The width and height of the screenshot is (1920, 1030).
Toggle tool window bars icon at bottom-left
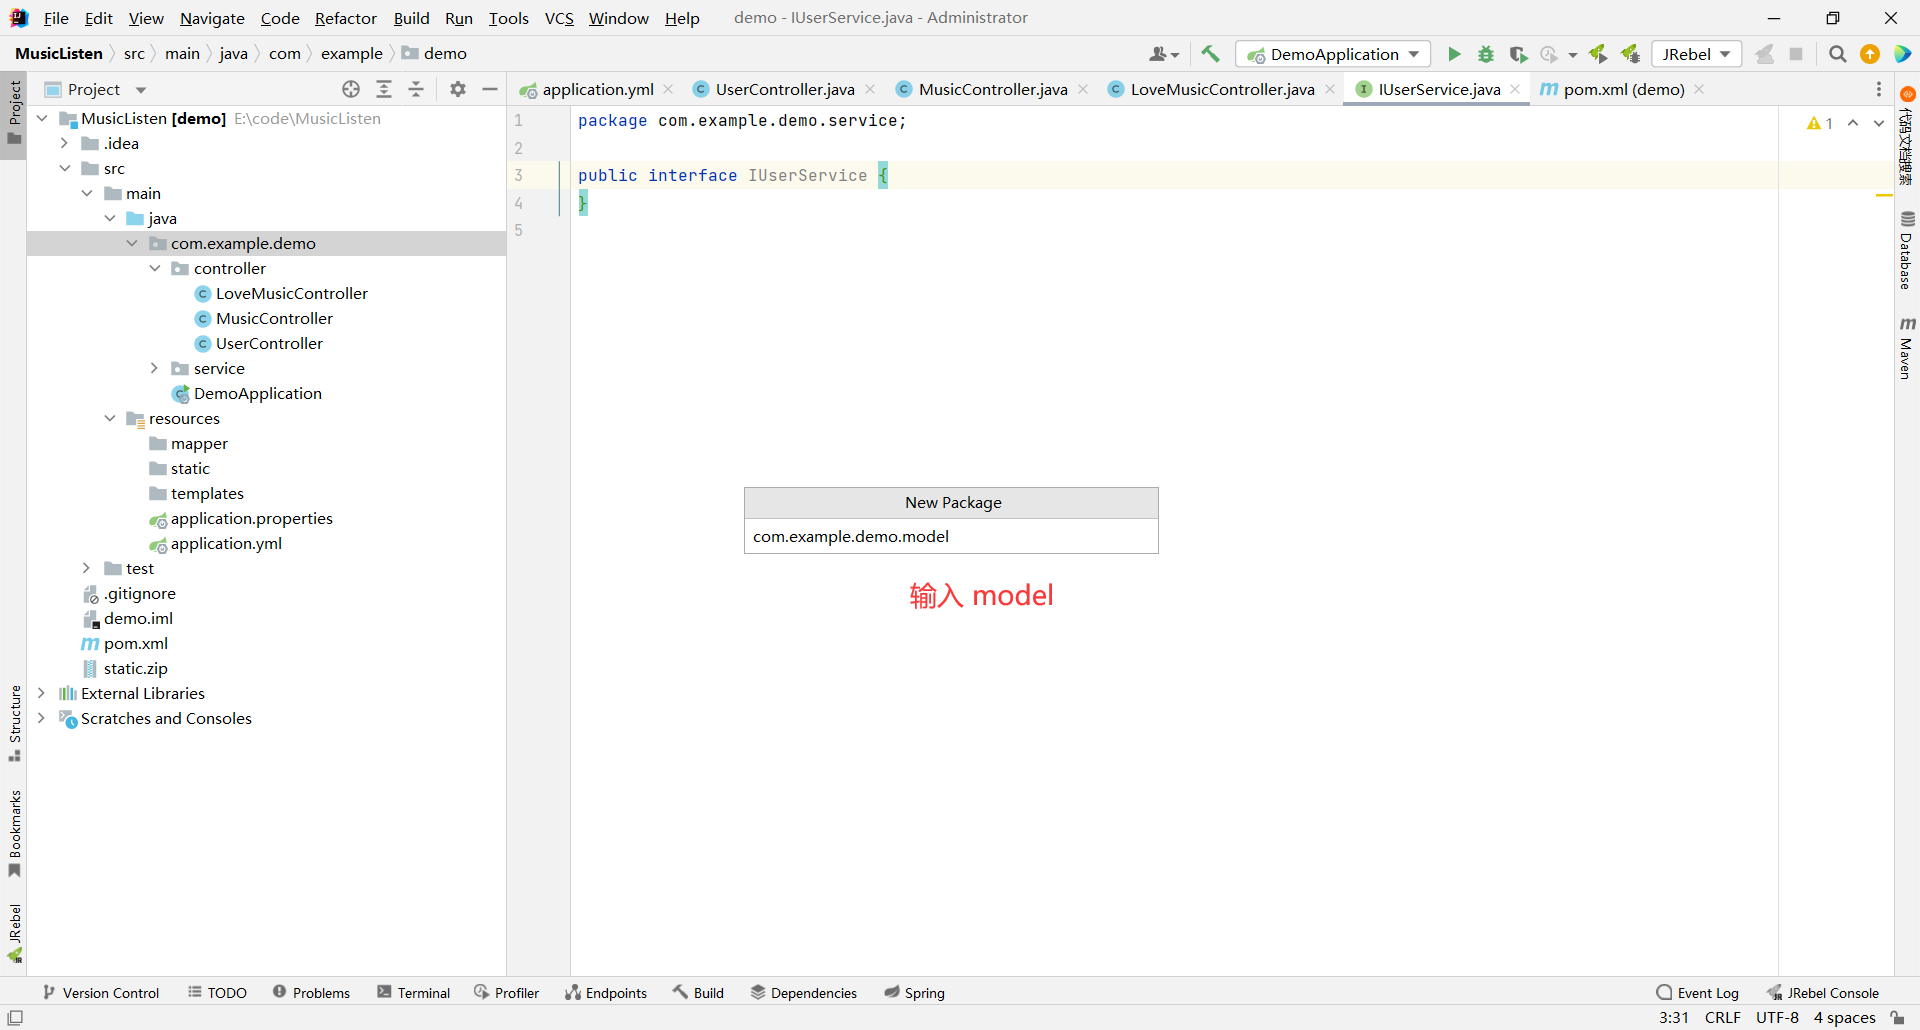pos(15,1018)
